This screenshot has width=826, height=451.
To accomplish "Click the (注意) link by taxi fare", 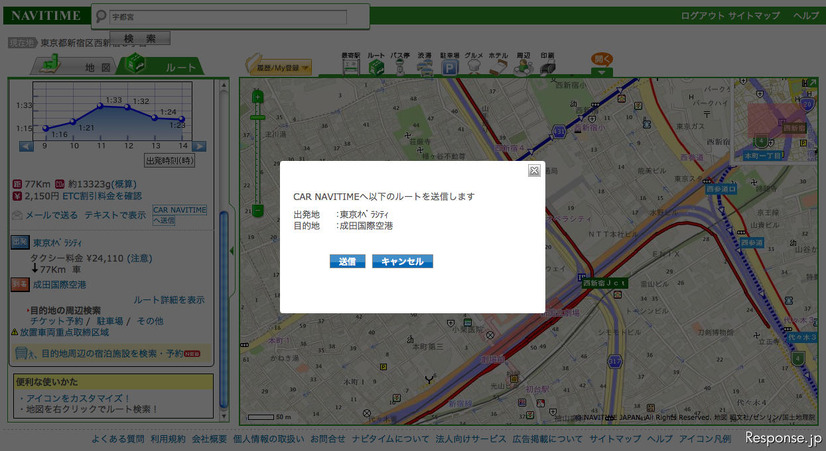I will (140, 258).
